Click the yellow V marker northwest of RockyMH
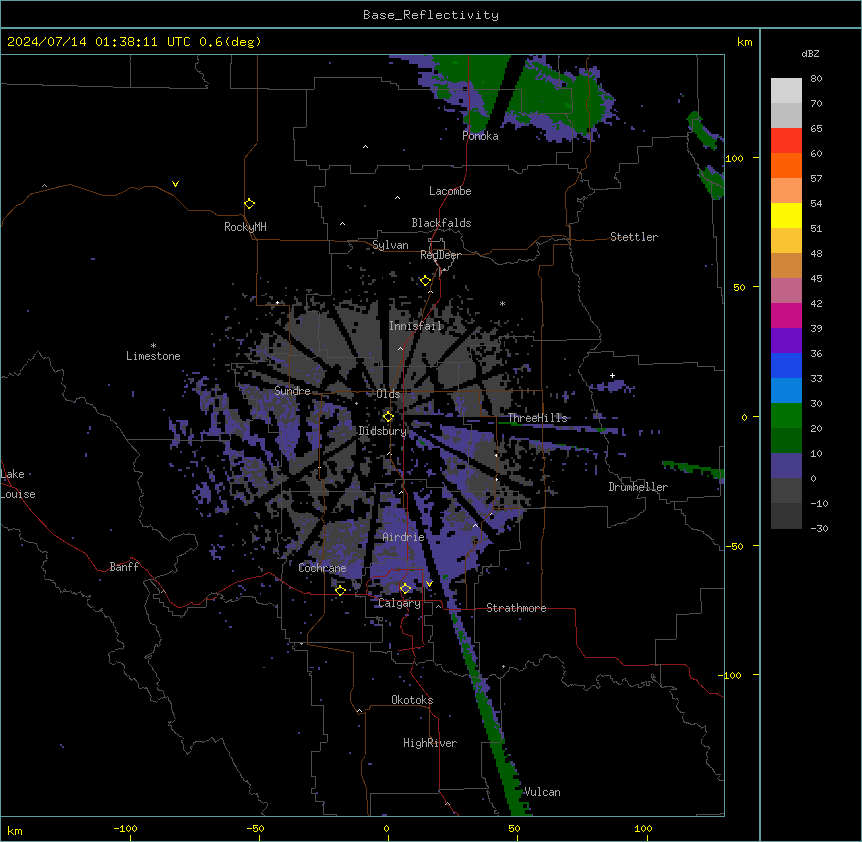Screen dimensions: 862x842 175,184
